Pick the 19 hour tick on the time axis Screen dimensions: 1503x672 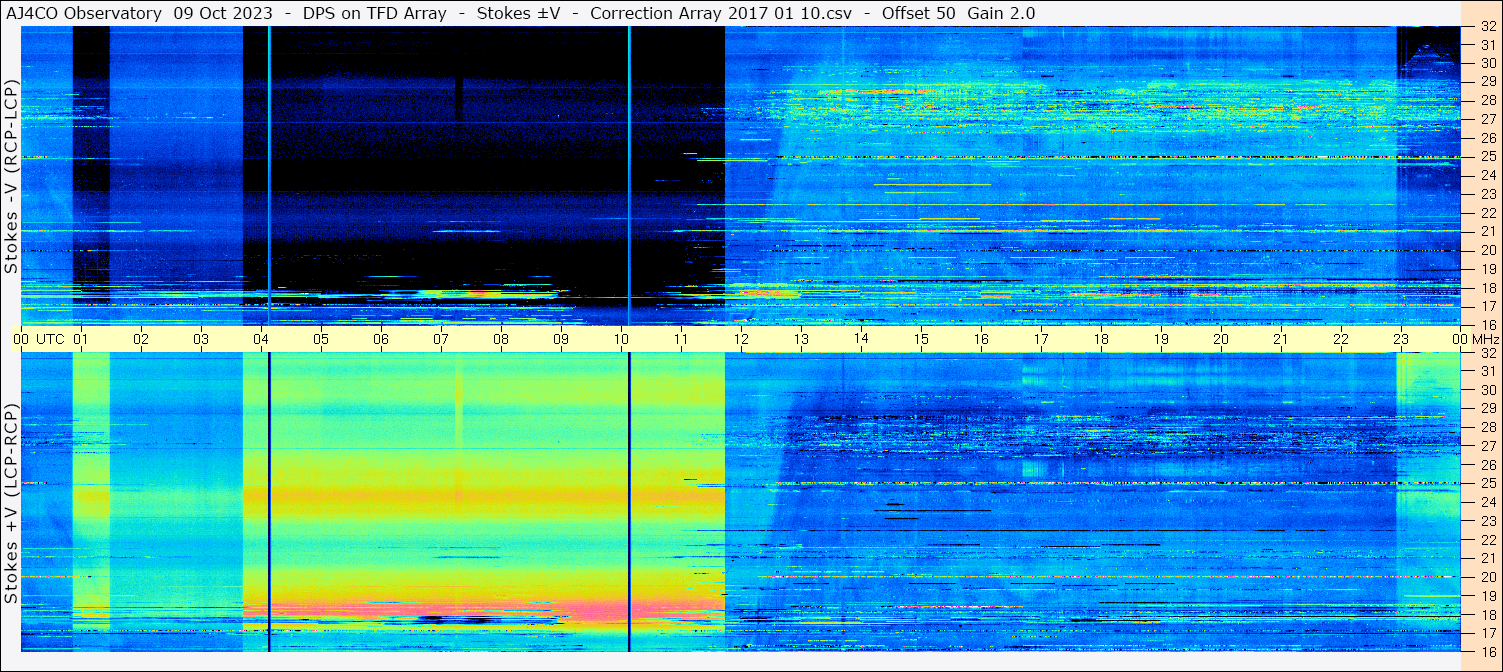tap(1161, 339)
